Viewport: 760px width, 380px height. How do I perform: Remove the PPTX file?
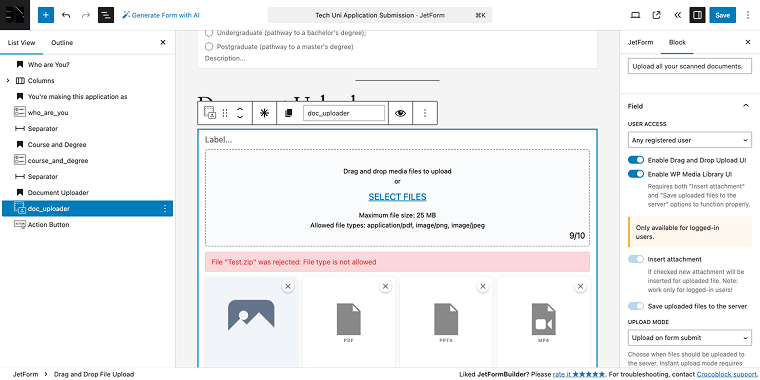483,286
